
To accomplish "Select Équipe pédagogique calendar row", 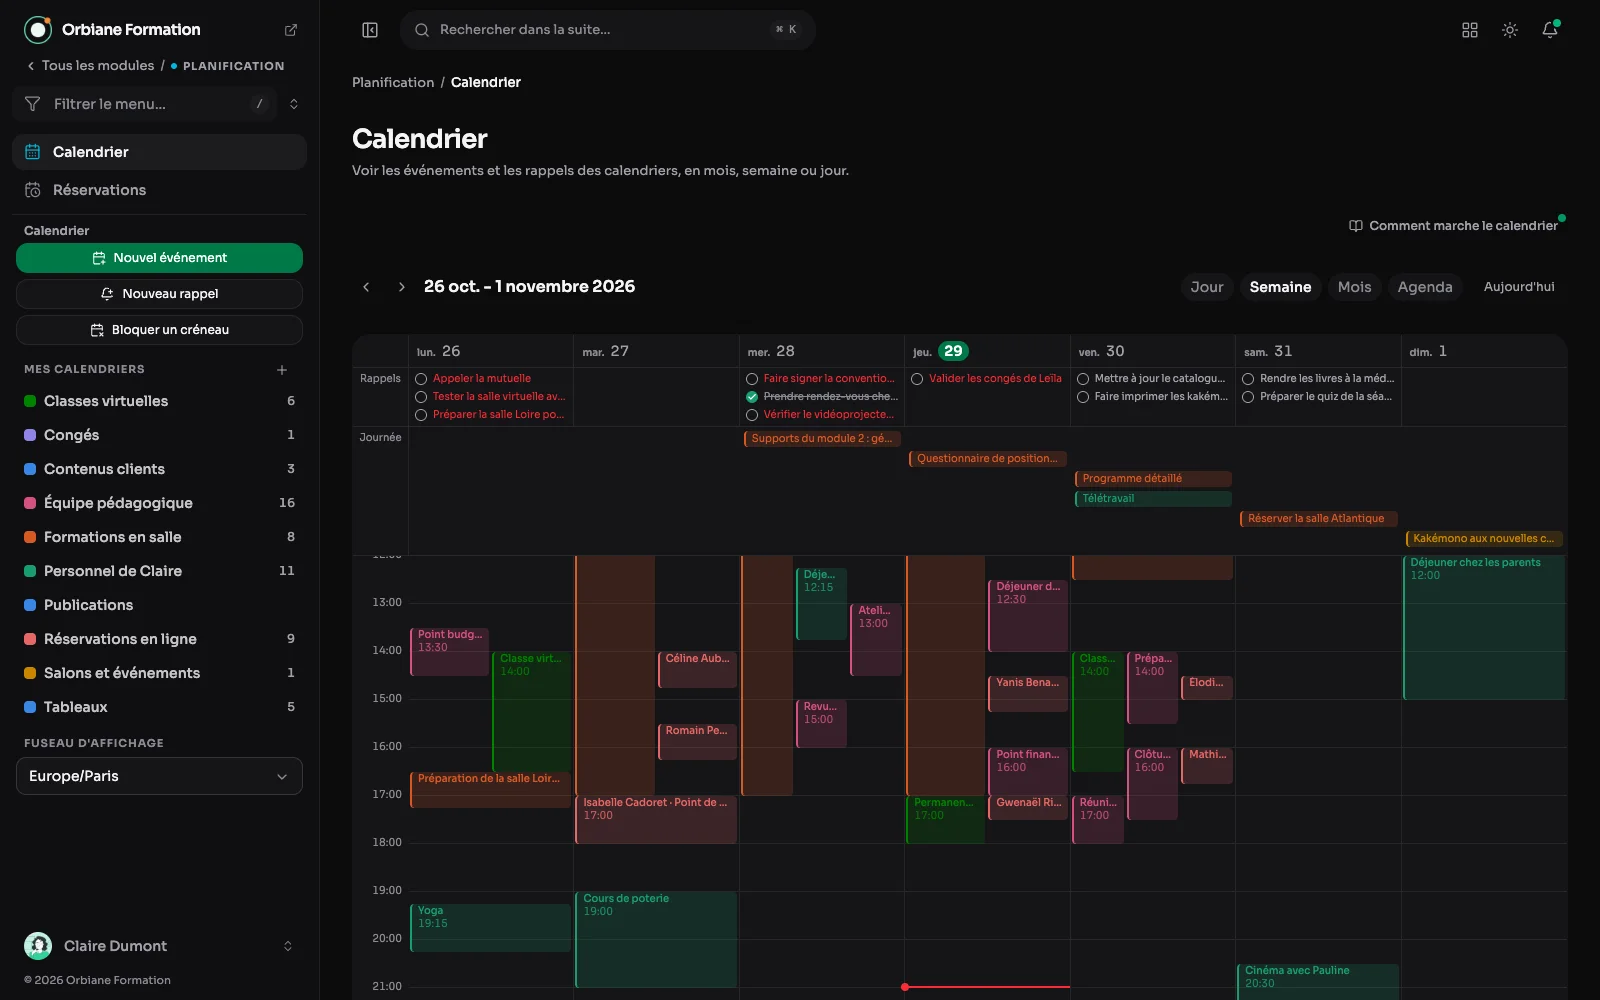I will coord(159,503).
